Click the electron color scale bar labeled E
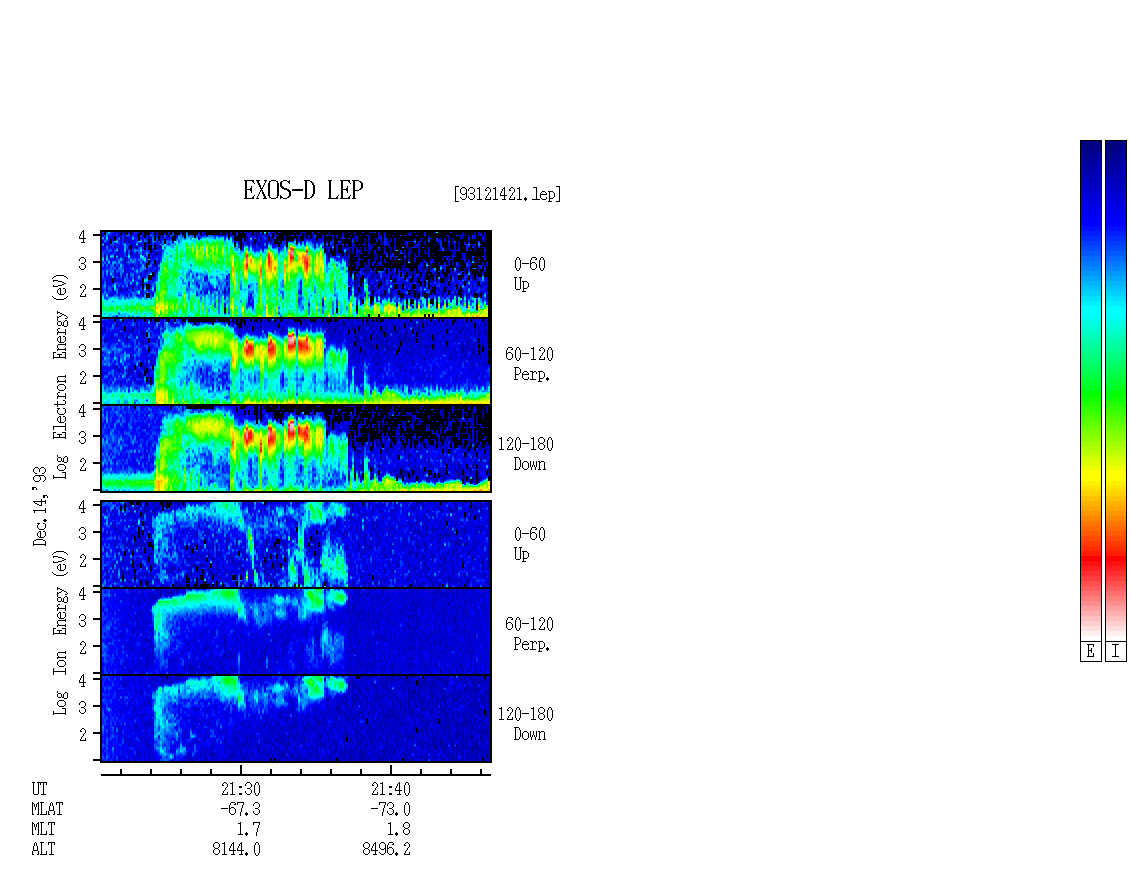Screen dimensions: 1130x875 coord(1090,390)
